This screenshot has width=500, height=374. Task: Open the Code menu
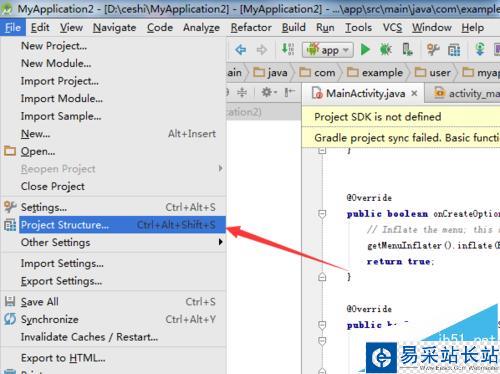click(160, 27)
